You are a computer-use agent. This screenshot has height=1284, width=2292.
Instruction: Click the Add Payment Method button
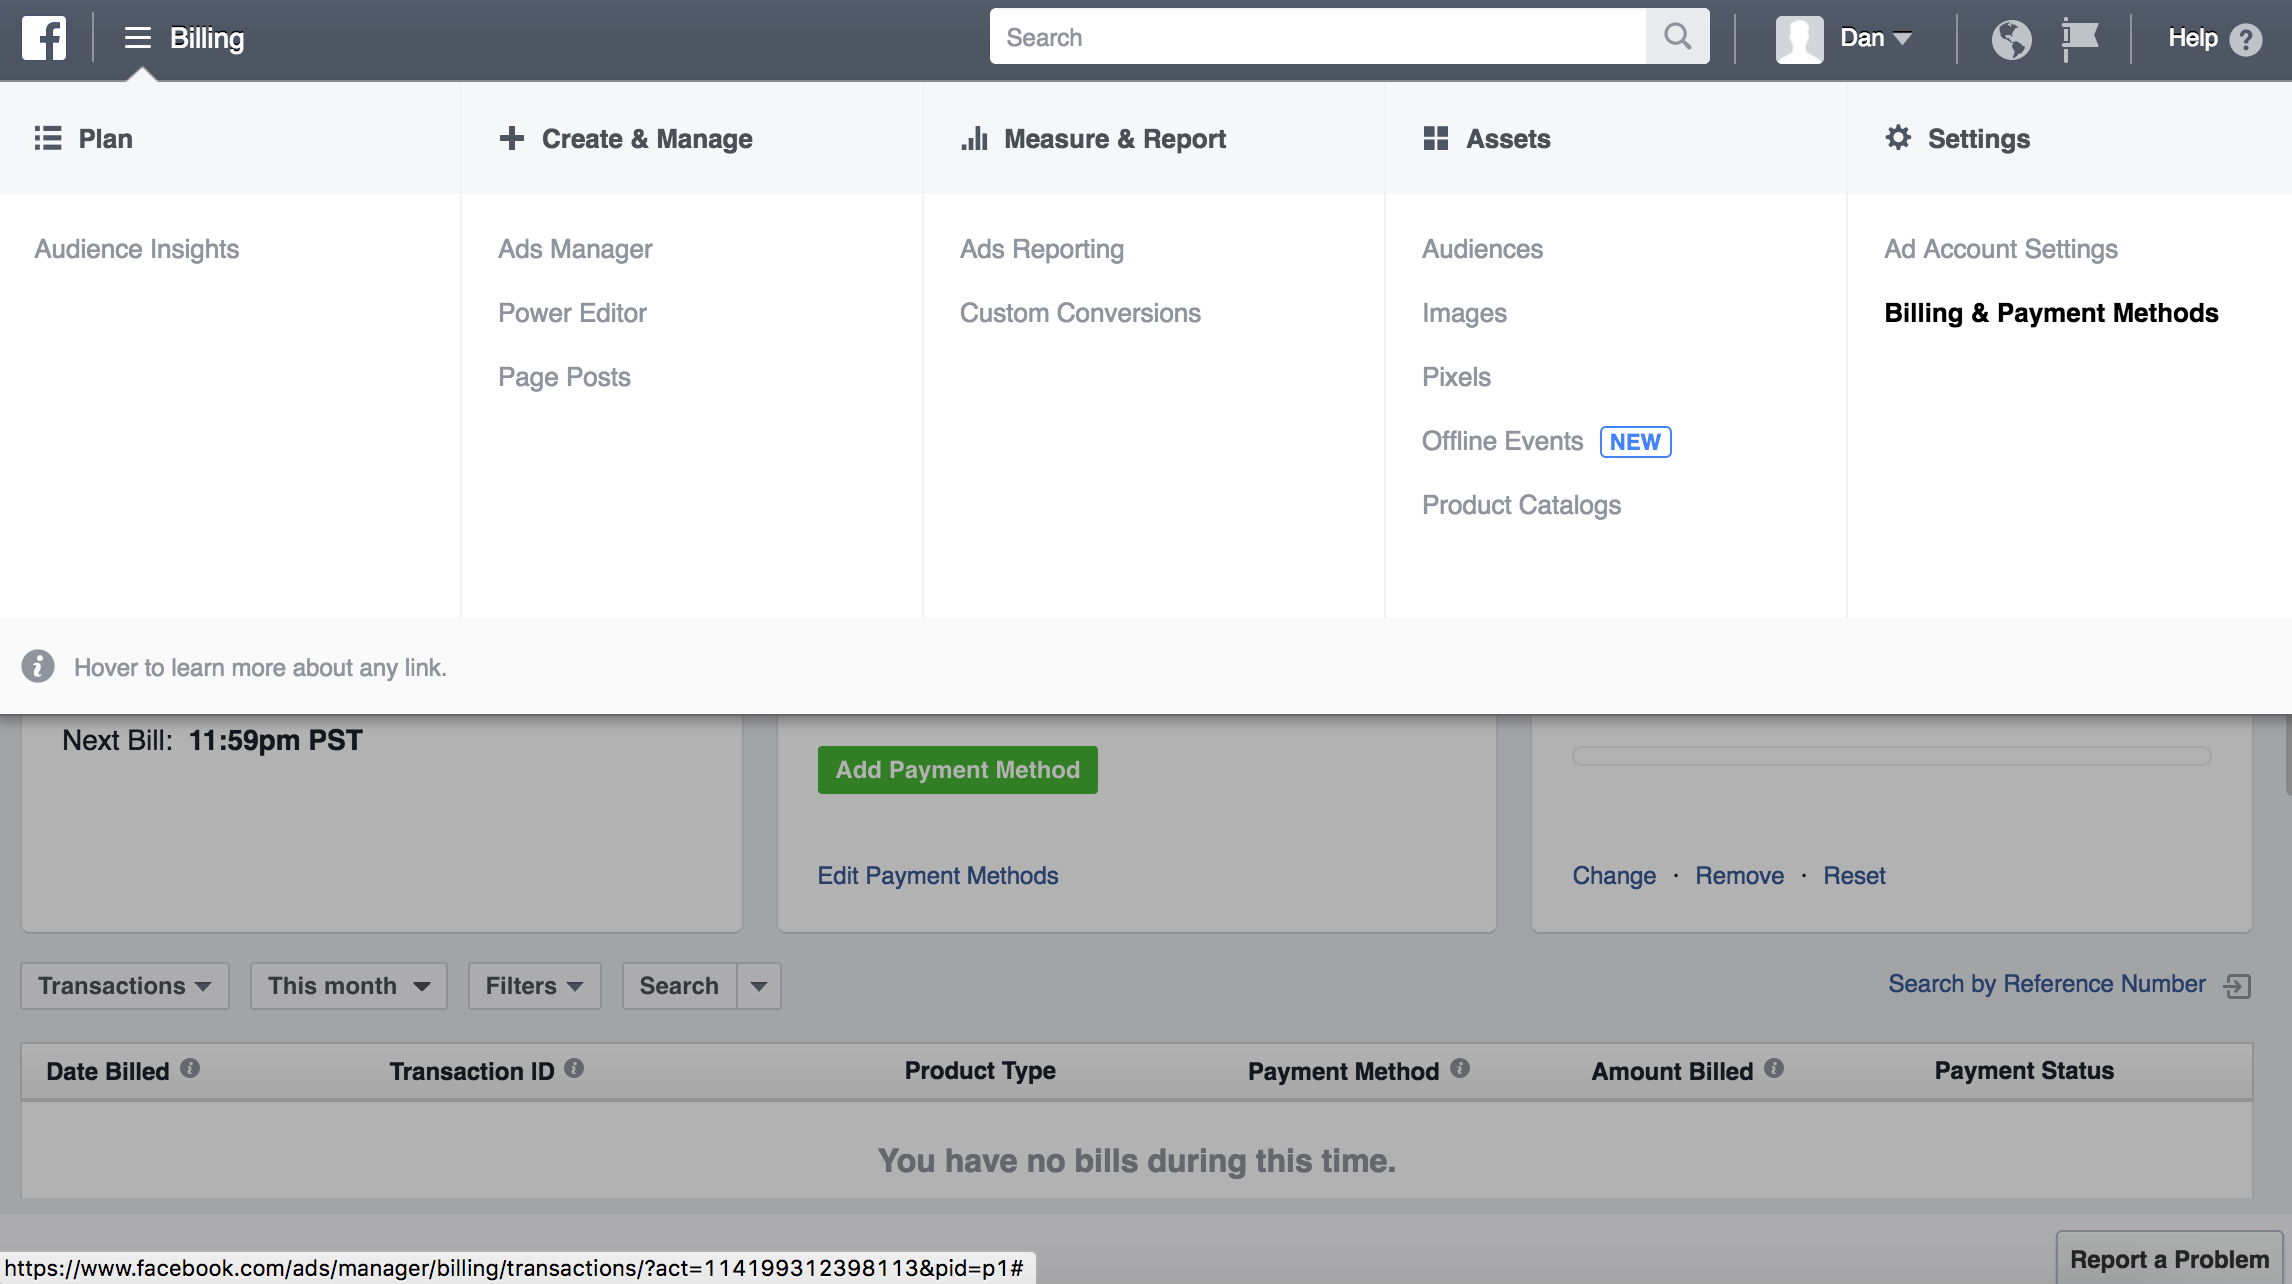point(957,769)
